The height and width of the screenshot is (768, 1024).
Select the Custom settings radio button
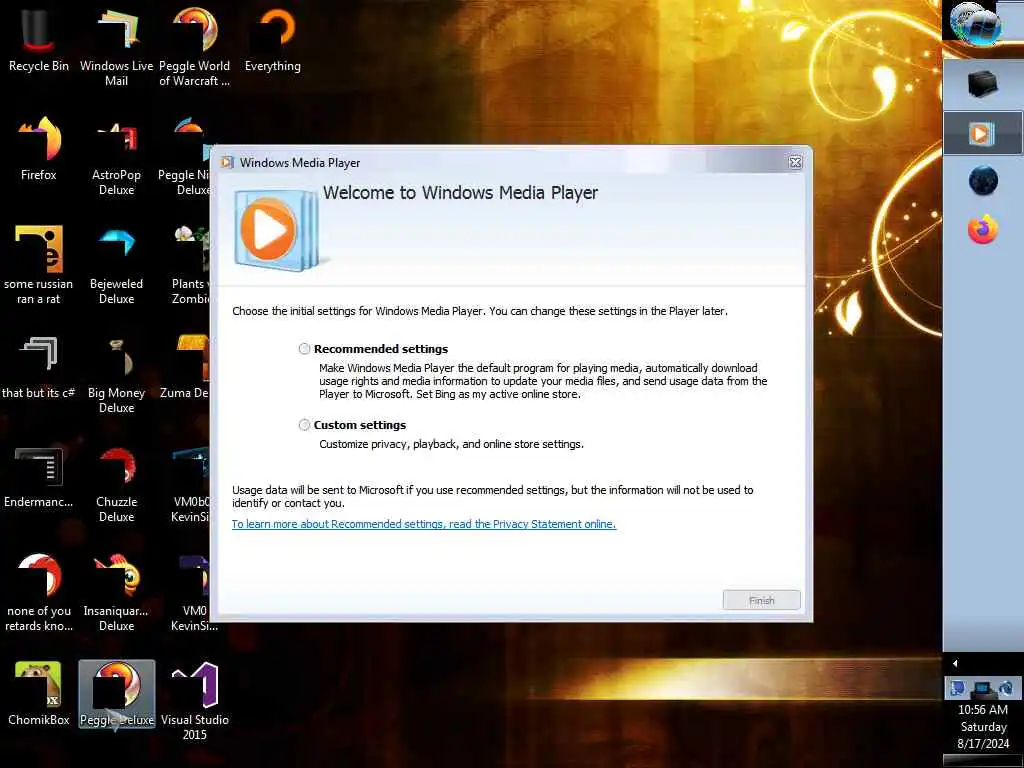(x=304, y=425)
